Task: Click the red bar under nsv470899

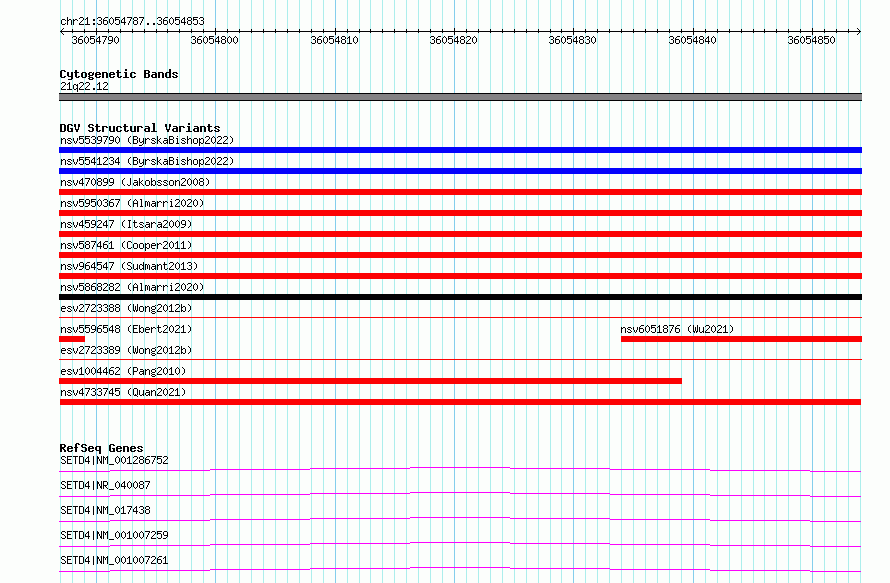Action: coord(460,192)
